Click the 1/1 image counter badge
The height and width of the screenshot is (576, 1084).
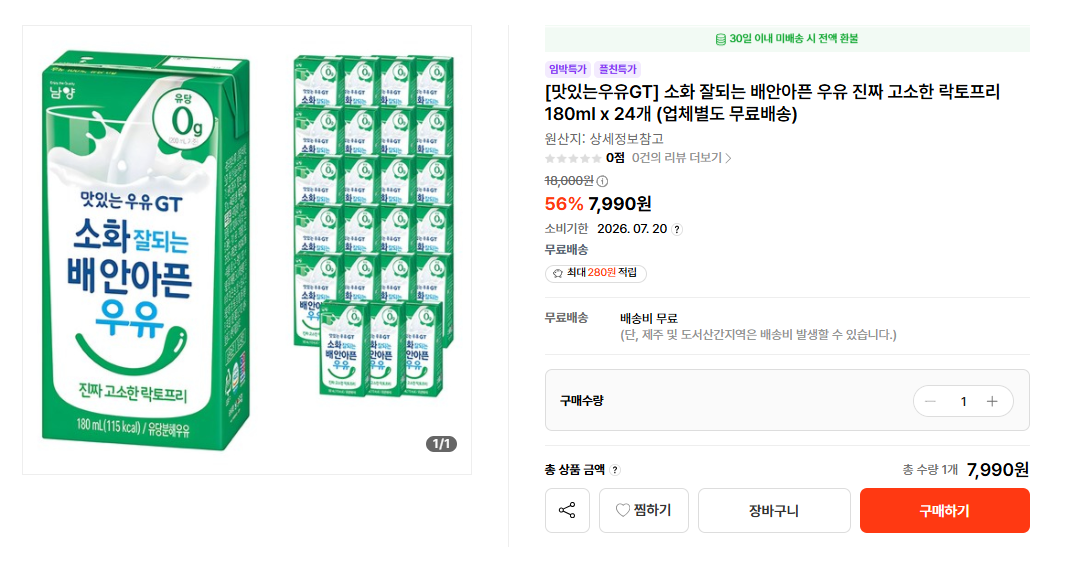tap(441, 444)
